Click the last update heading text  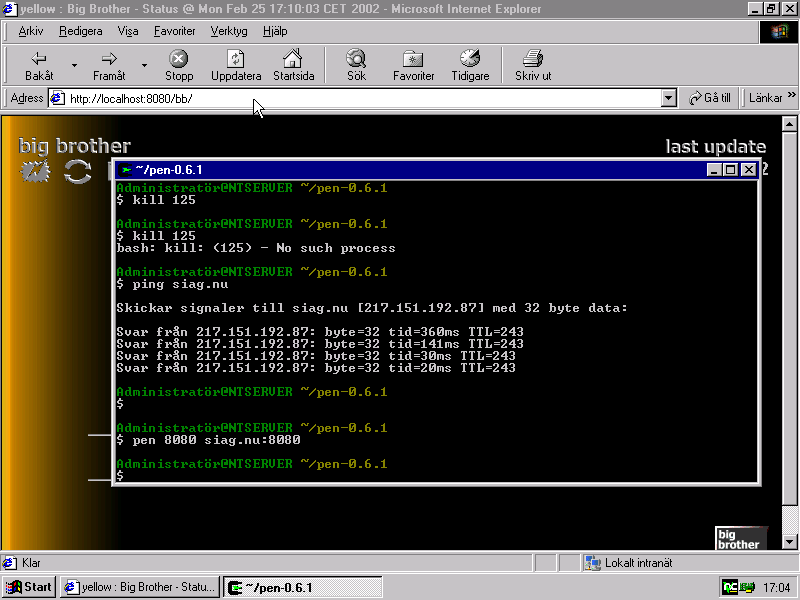(x=715, y=147)
